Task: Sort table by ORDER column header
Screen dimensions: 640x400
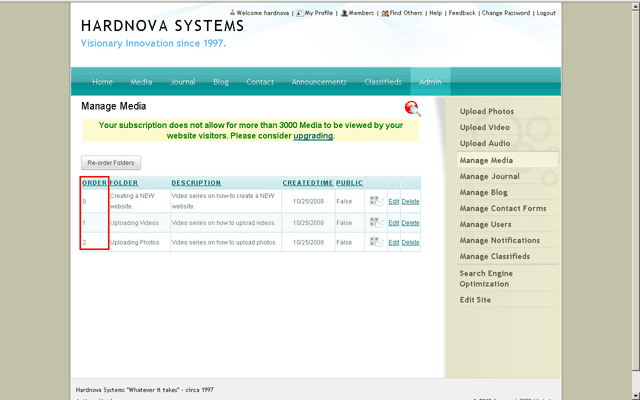Action: tap(94, 183)
